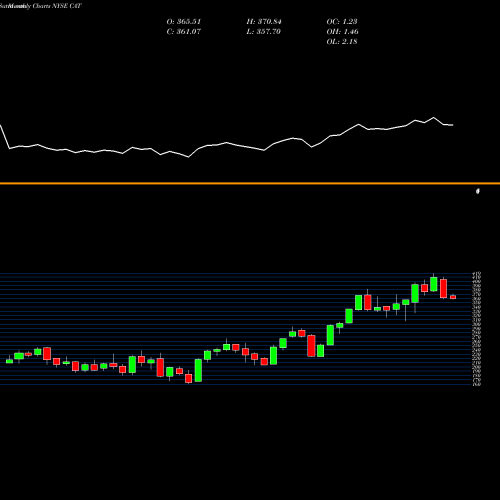Select the low price value L: 357.70
Screen dimensions: 500x500
[x=264, y=32]
